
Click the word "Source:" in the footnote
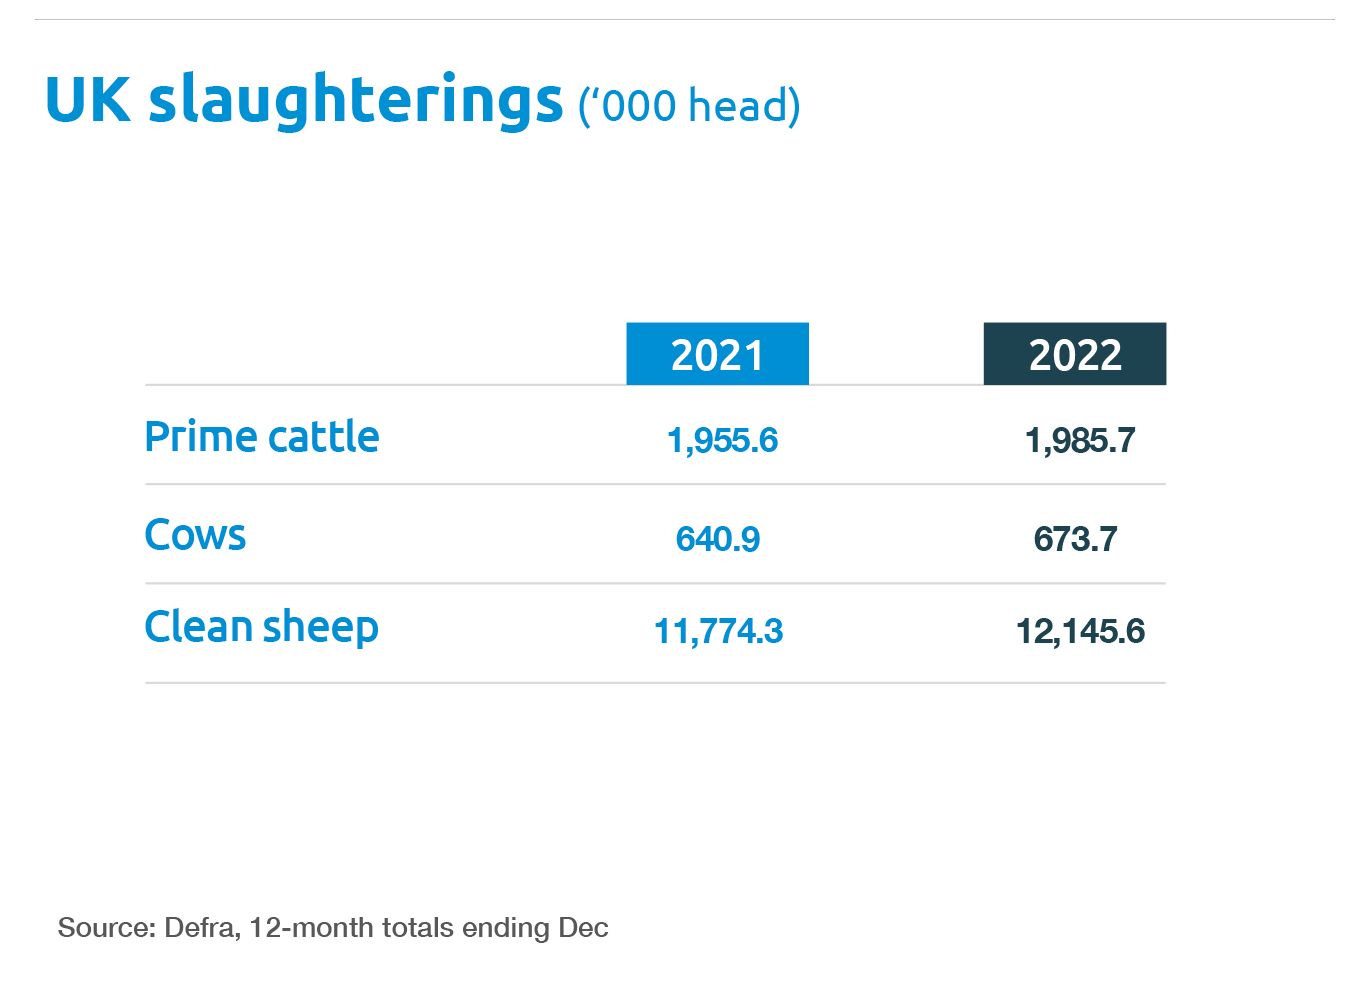tap(106, 928)
